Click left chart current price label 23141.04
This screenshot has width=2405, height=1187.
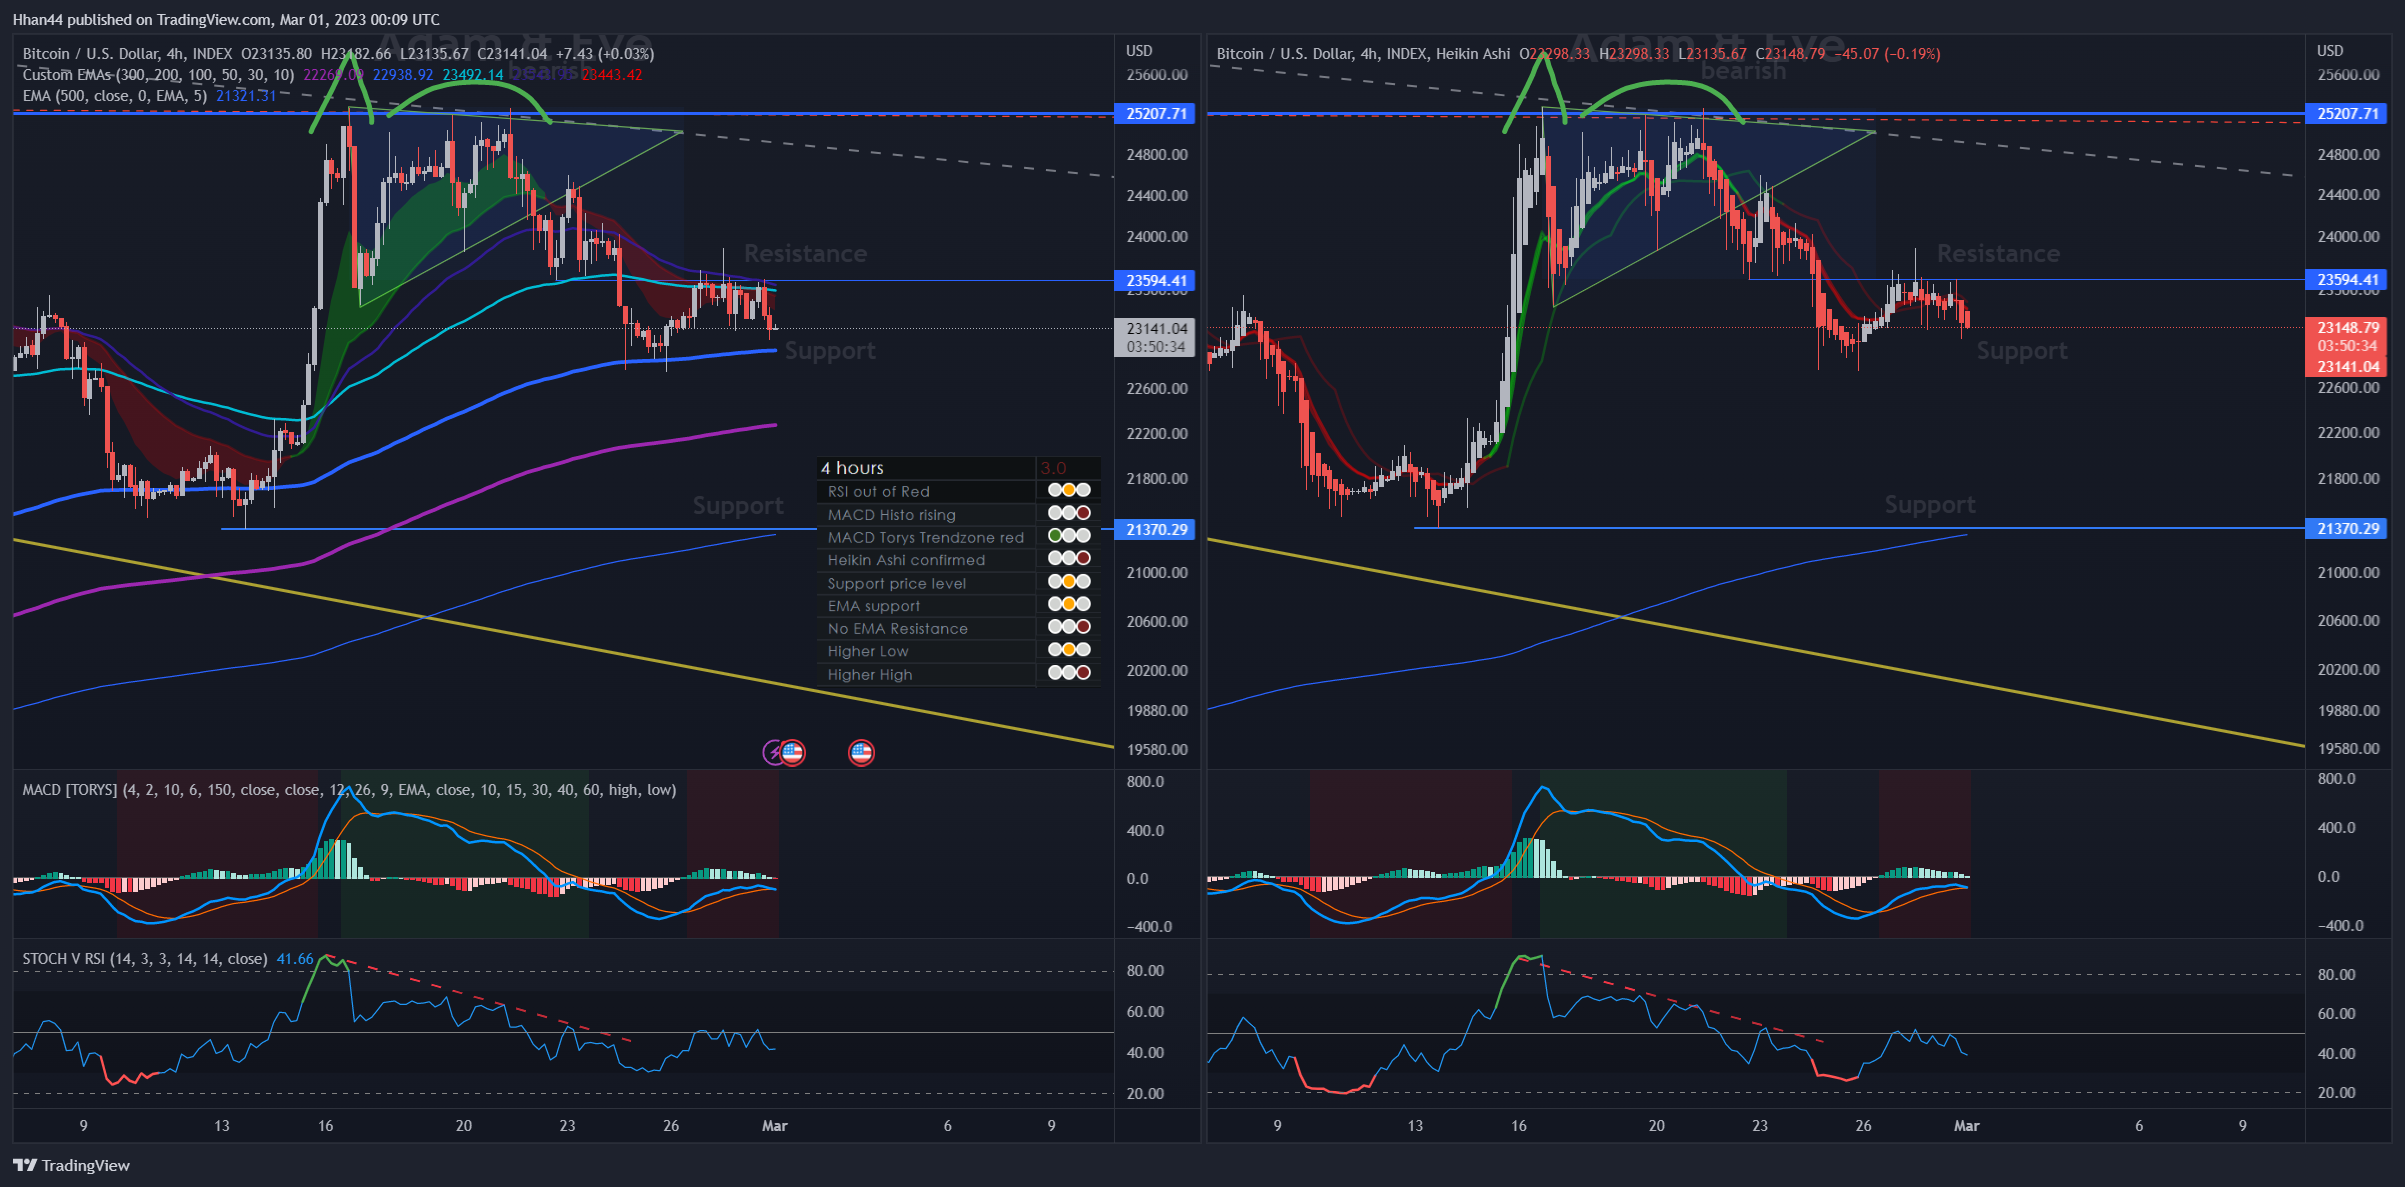(1156, 328)
